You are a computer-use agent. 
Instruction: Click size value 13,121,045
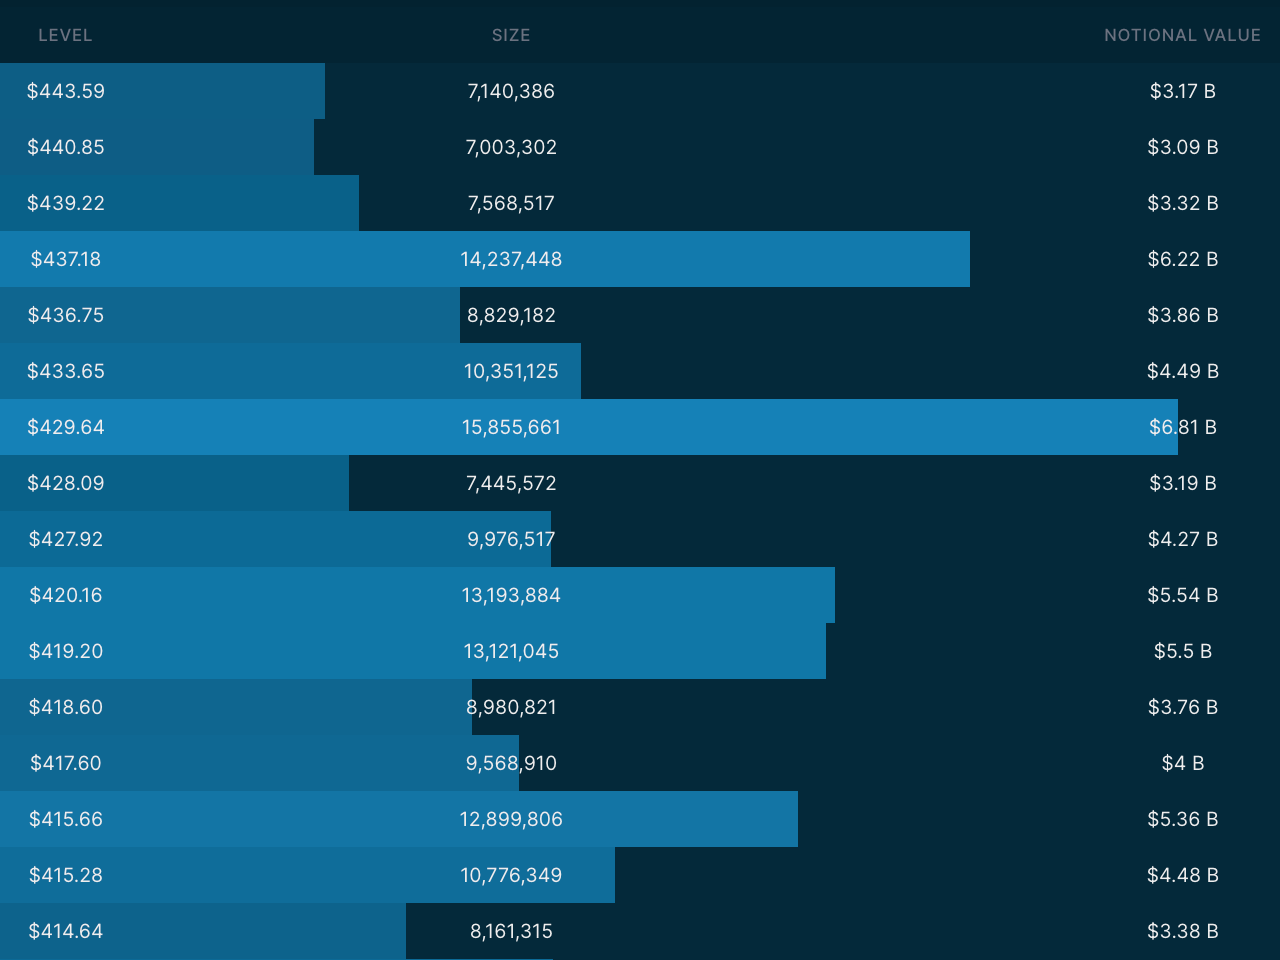(511, 651)
